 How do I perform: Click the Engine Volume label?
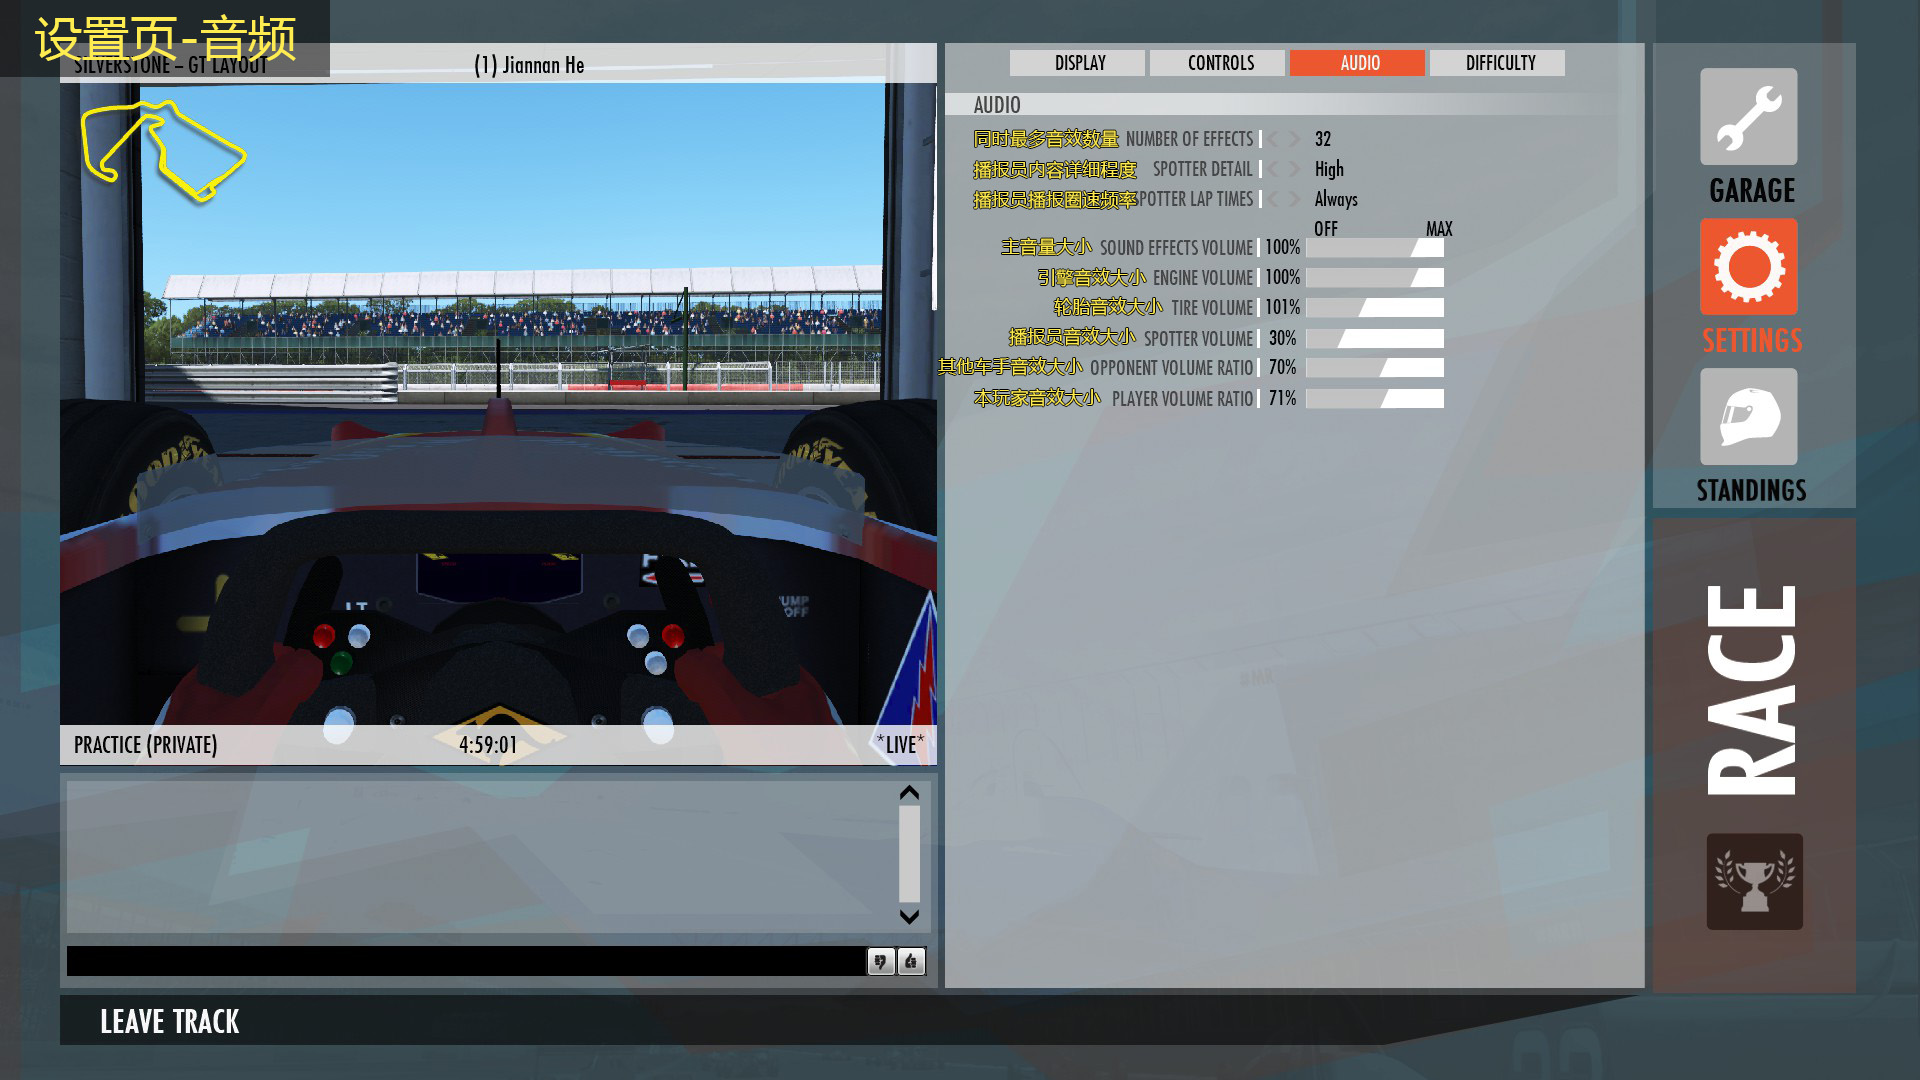pyautogui.click(x=1203, y=278)
